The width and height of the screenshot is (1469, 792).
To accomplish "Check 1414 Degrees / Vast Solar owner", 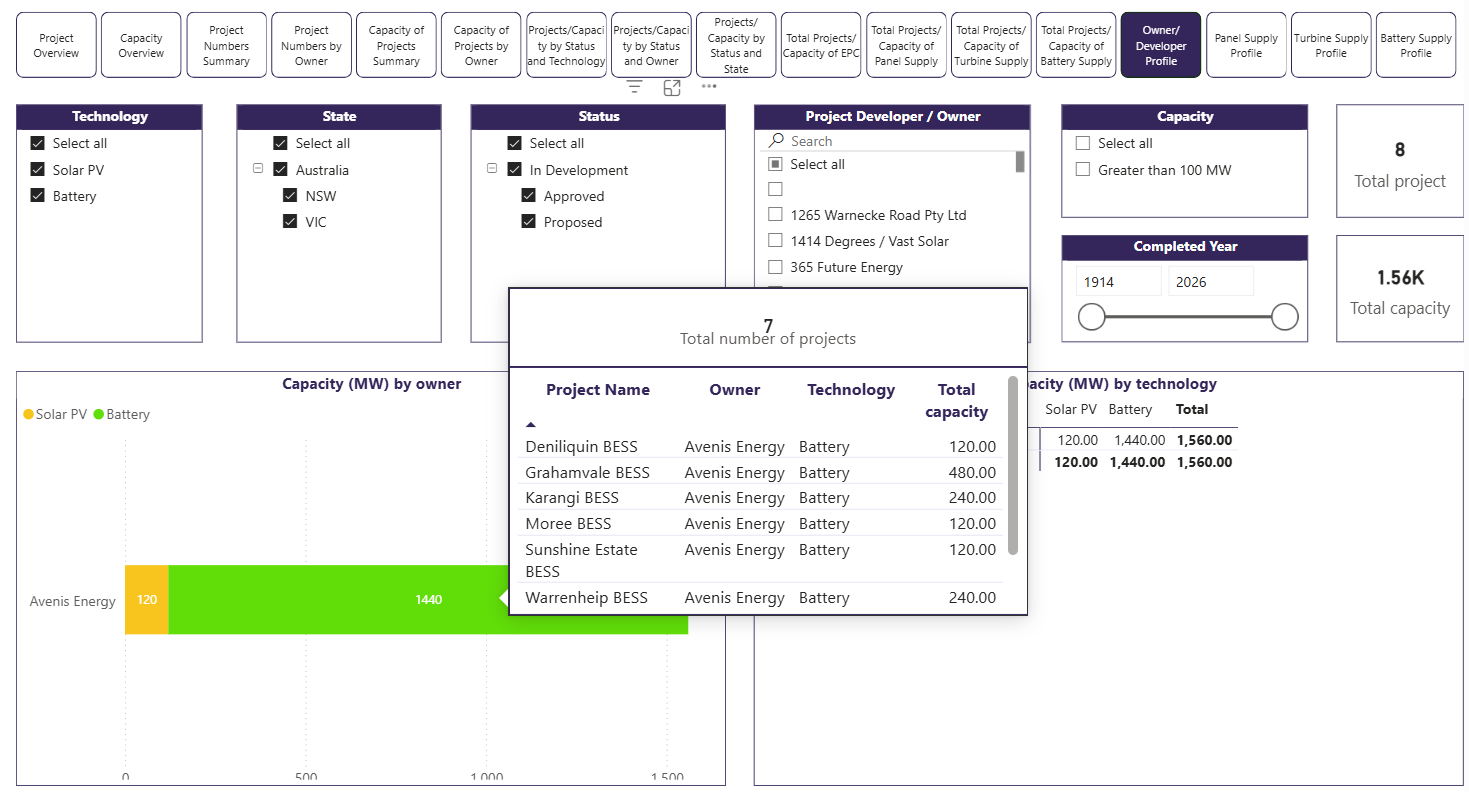I will coord(775,241).
